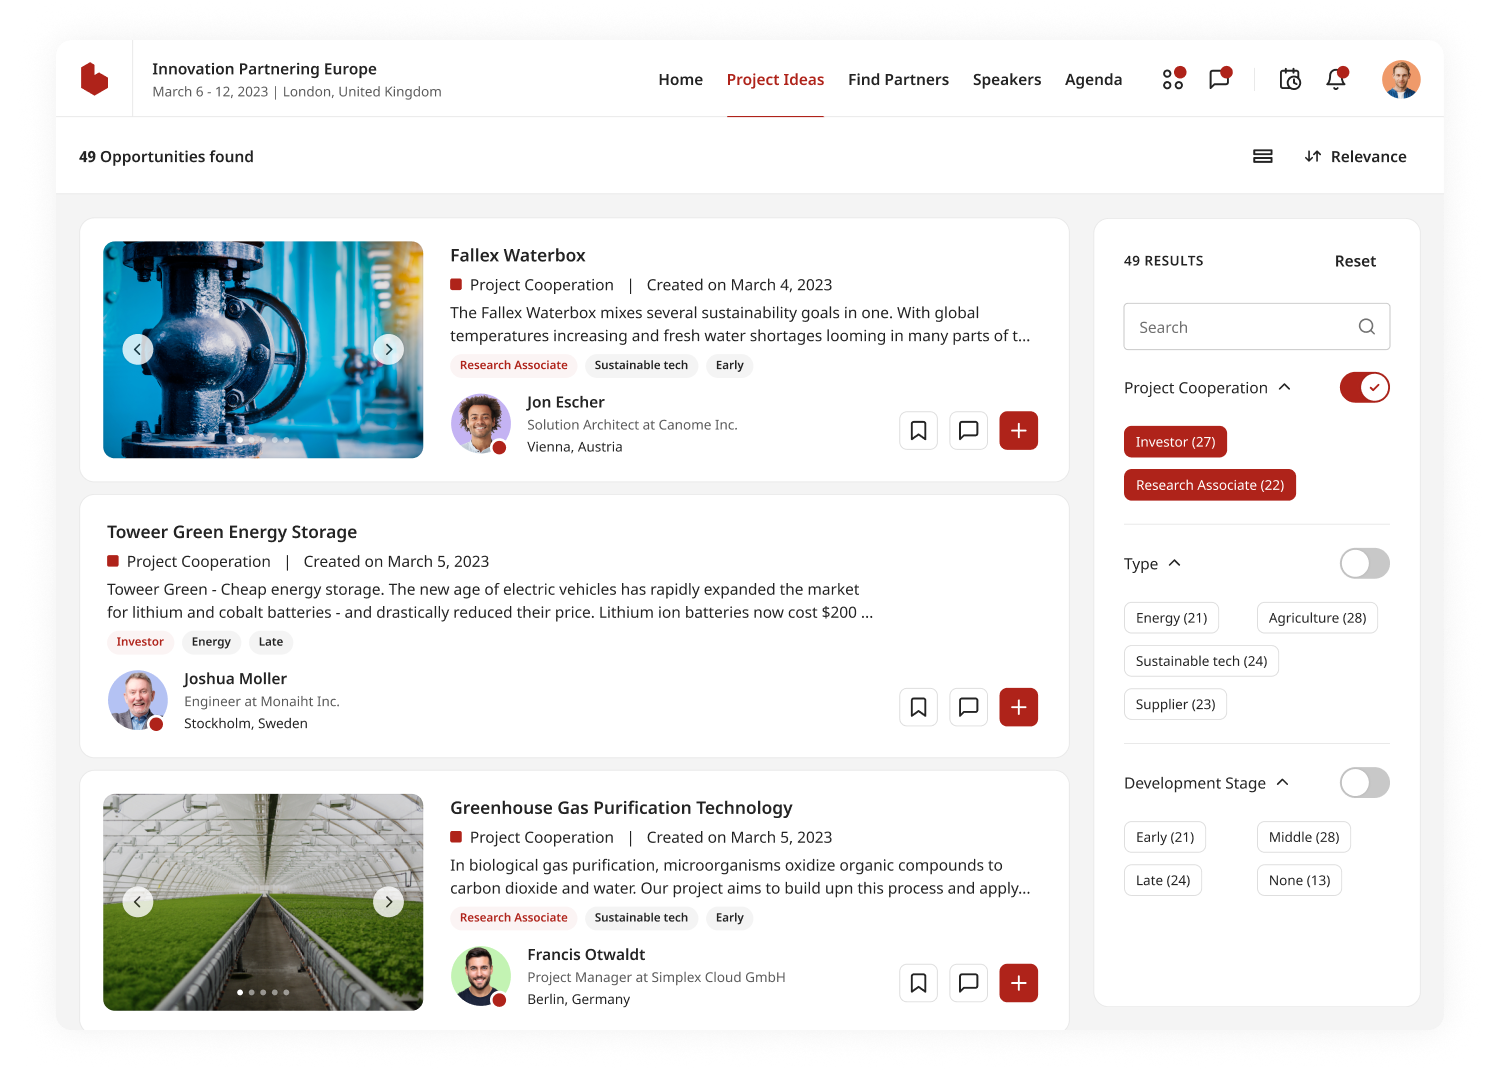
Task: Open the Speakers tab
Action: pos(1007,79)
